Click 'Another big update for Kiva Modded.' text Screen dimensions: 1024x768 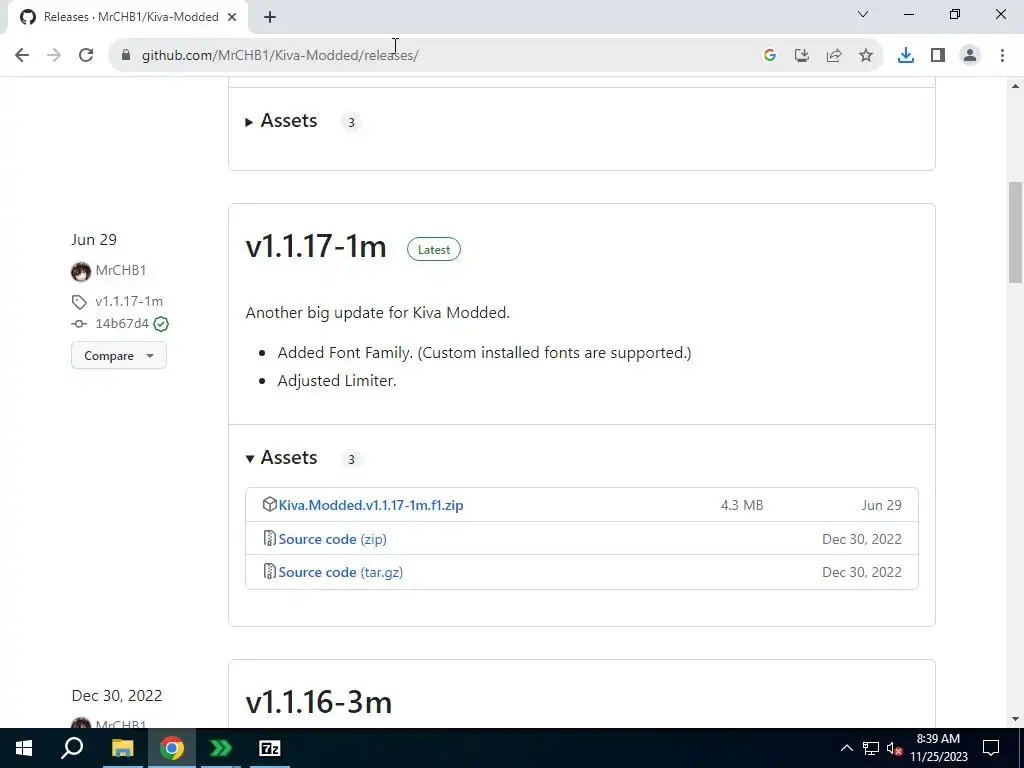tap(377, 313)
